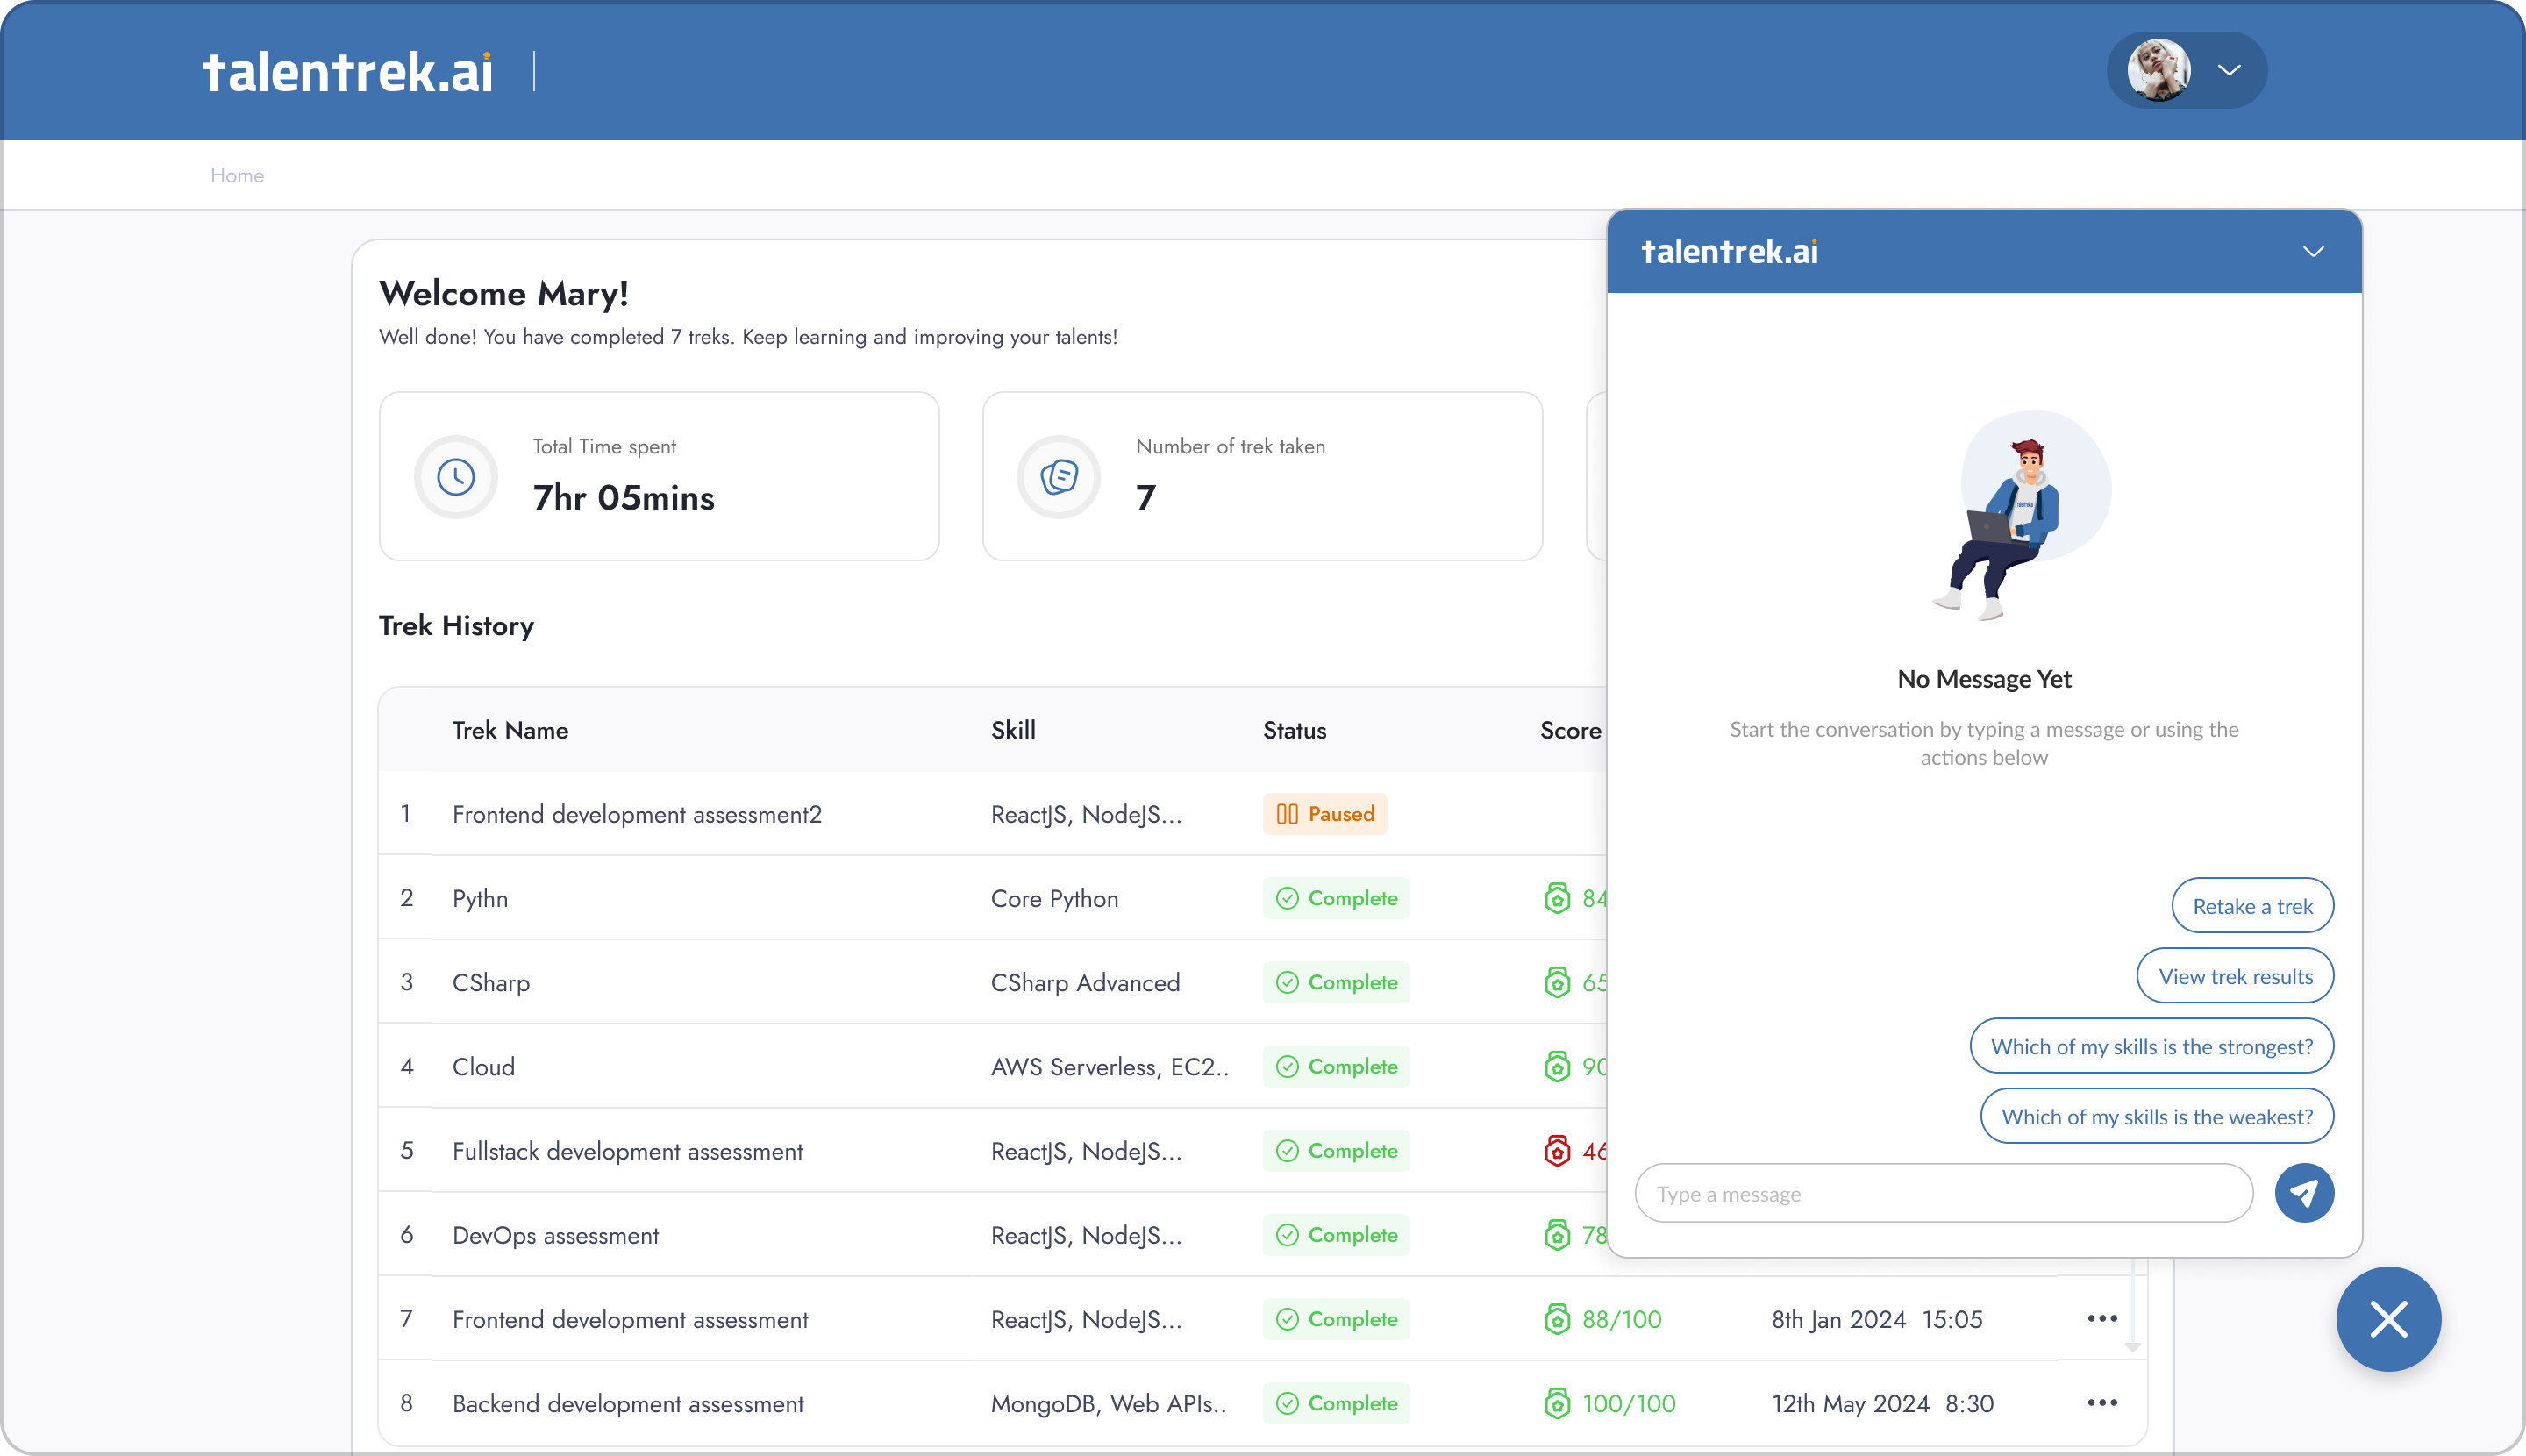Click the red score badge for Fullstack assessment
The height and width of the screenshot is (1456, 2526).
(1557, 1151)
